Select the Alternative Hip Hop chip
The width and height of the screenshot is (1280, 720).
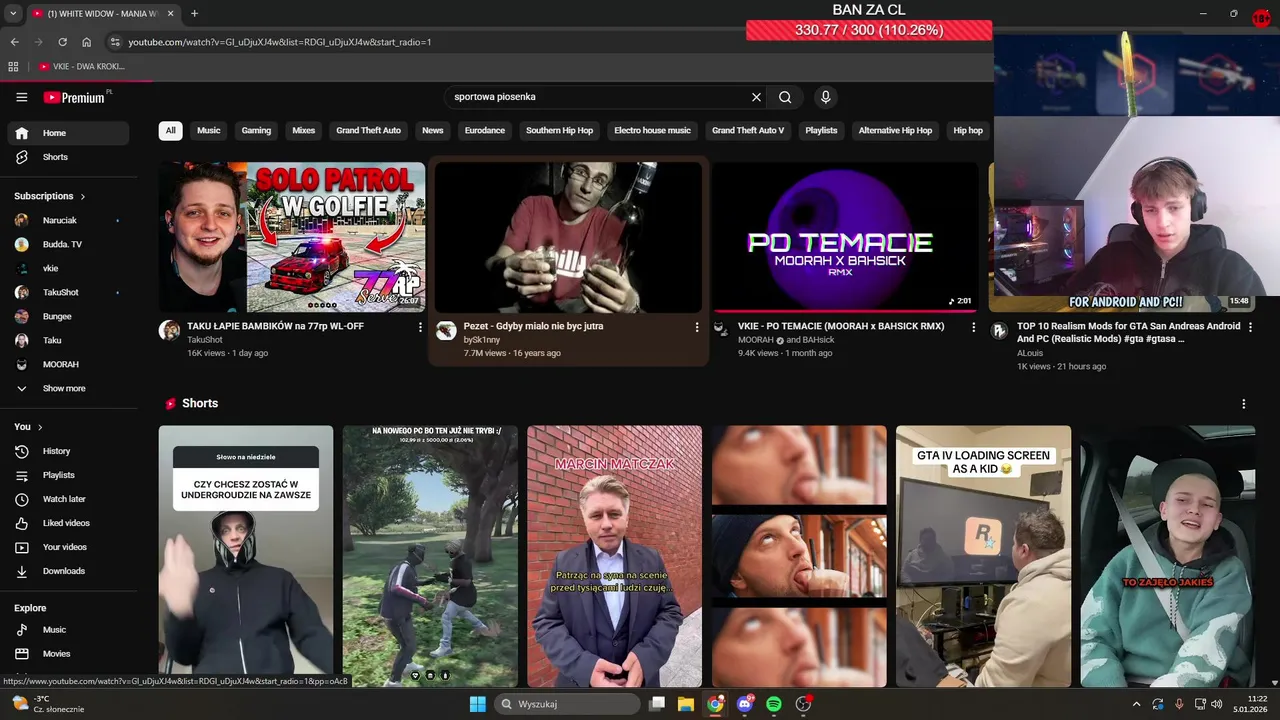895,130
